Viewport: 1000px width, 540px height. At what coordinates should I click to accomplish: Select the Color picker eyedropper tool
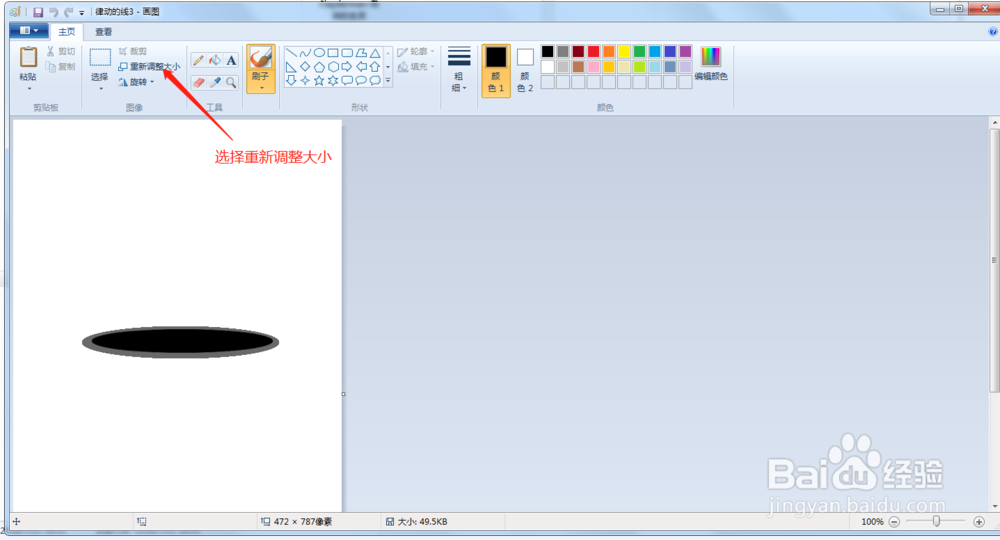(215, 82)
